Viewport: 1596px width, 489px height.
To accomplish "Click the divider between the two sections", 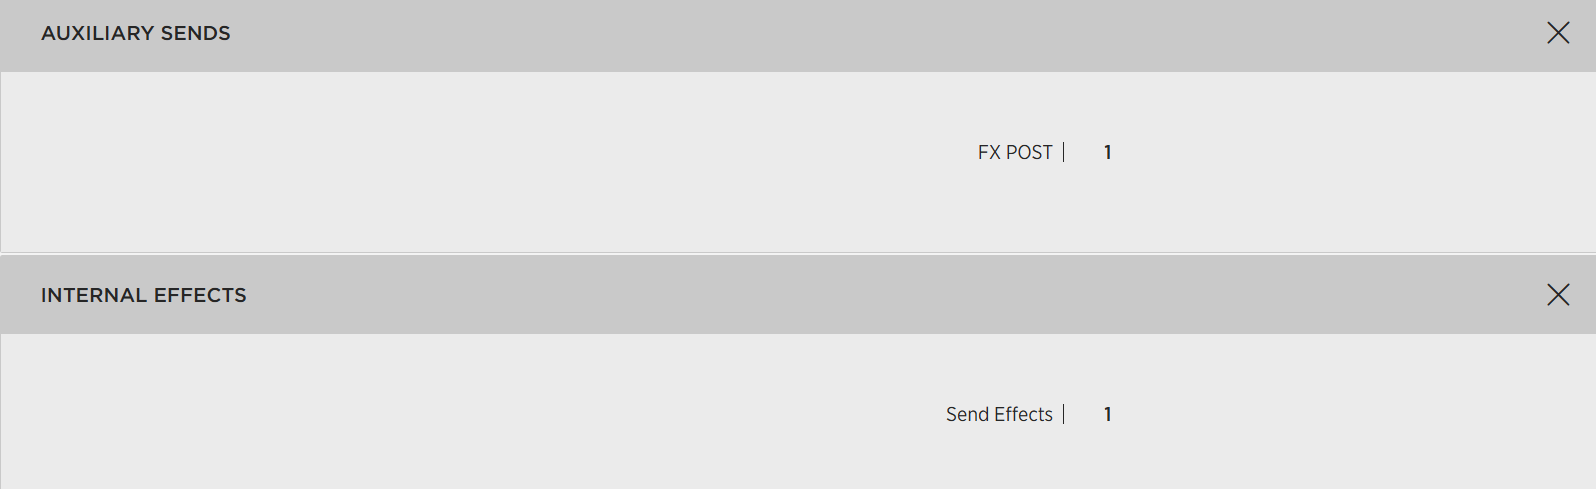I will point(800,253).
